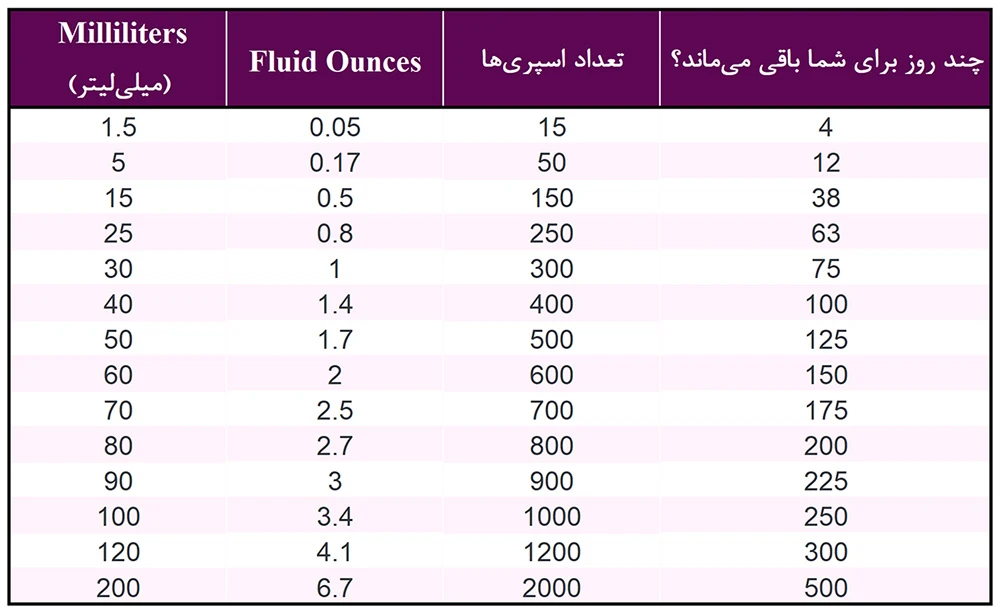Click the 1.5 milliliters cell

coord(119,127)
